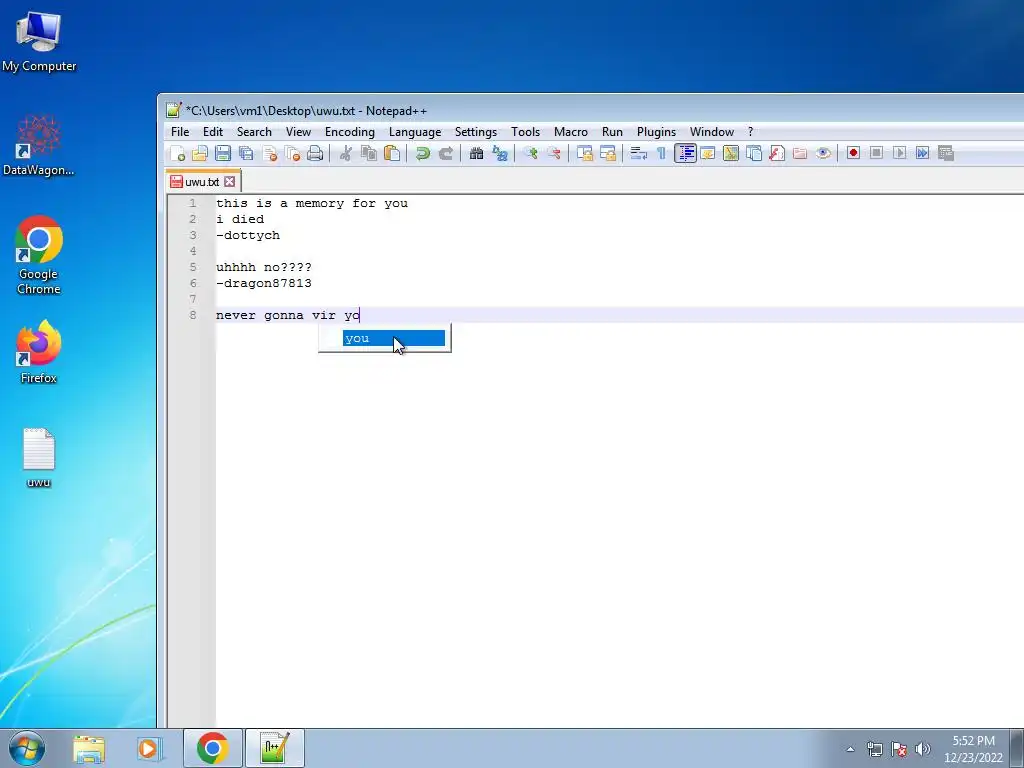Select the uwu.txt document tab
1024x768 pixels.
pyautogui.click(x=202, y=182)
